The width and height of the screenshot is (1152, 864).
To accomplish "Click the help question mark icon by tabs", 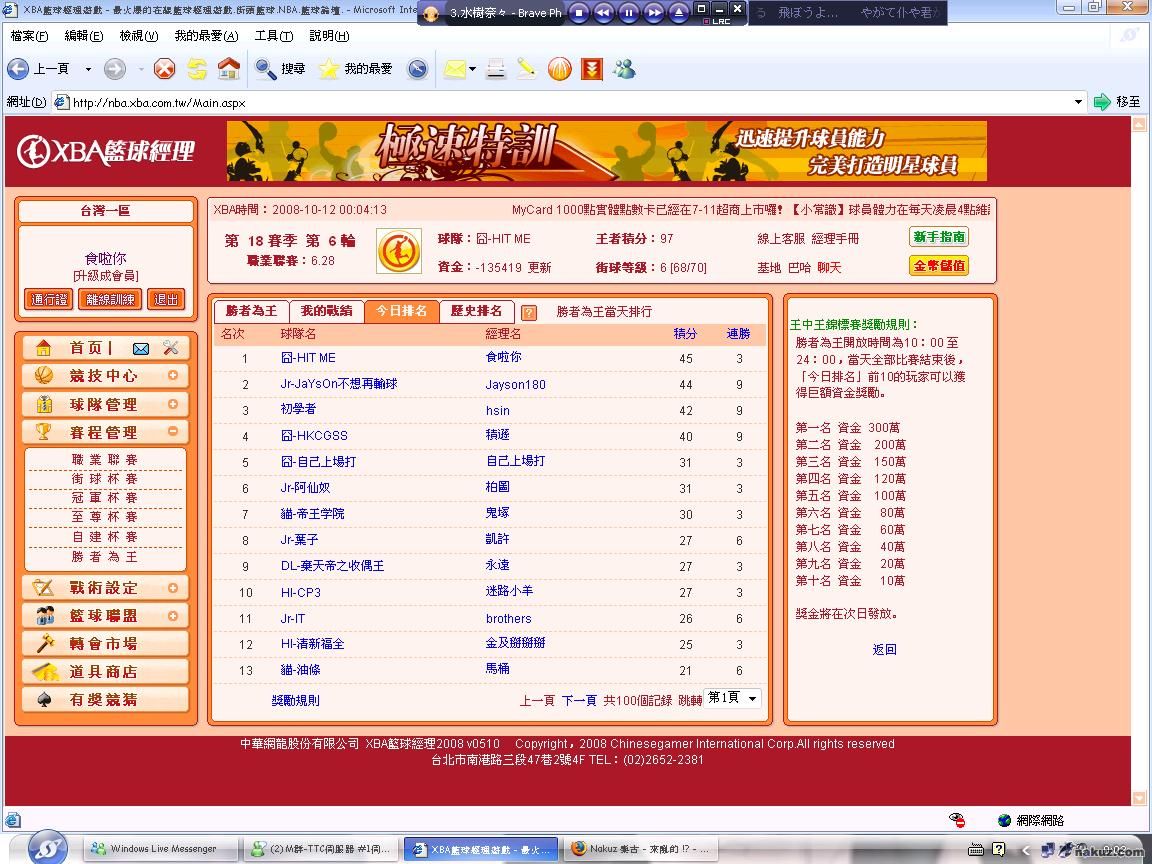I will point(528,312).
